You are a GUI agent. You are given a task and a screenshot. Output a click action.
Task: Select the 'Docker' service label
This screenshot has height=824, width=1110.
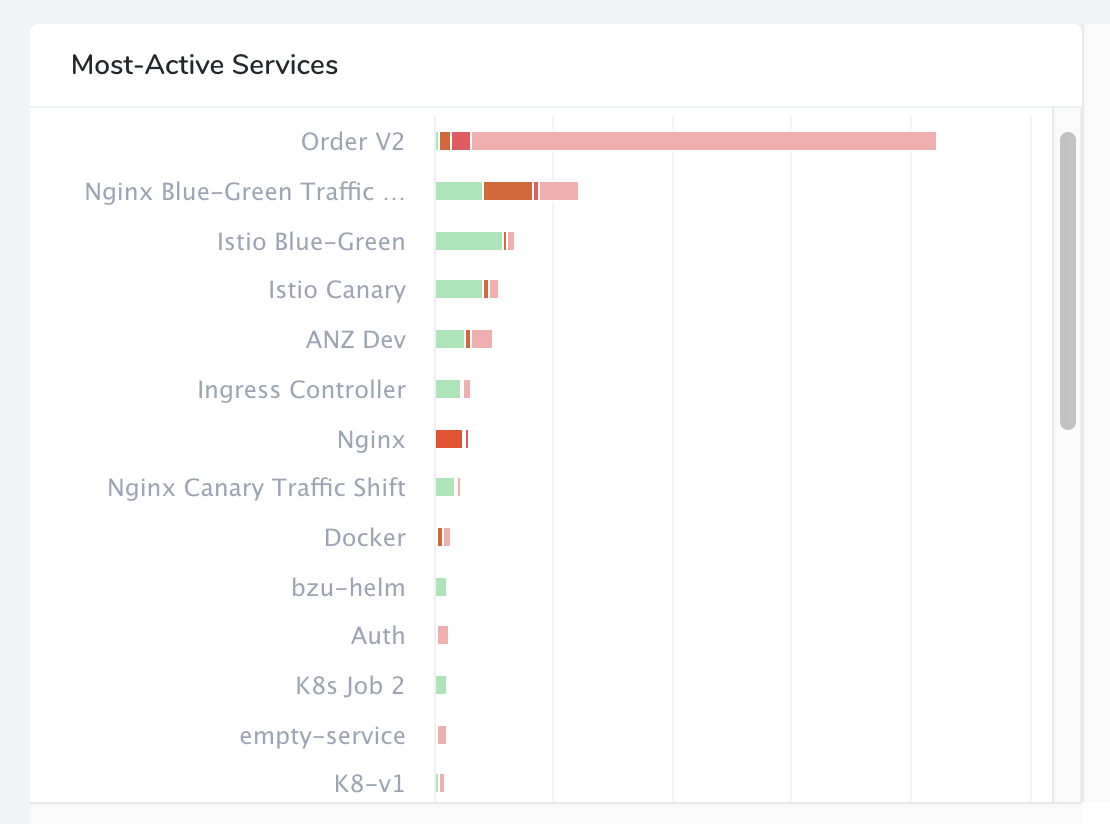(365, 537)
